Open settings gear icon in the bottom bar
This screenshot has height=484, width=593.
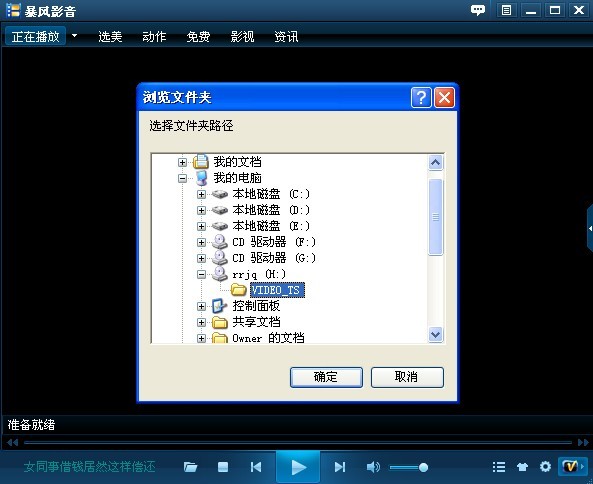545,467
